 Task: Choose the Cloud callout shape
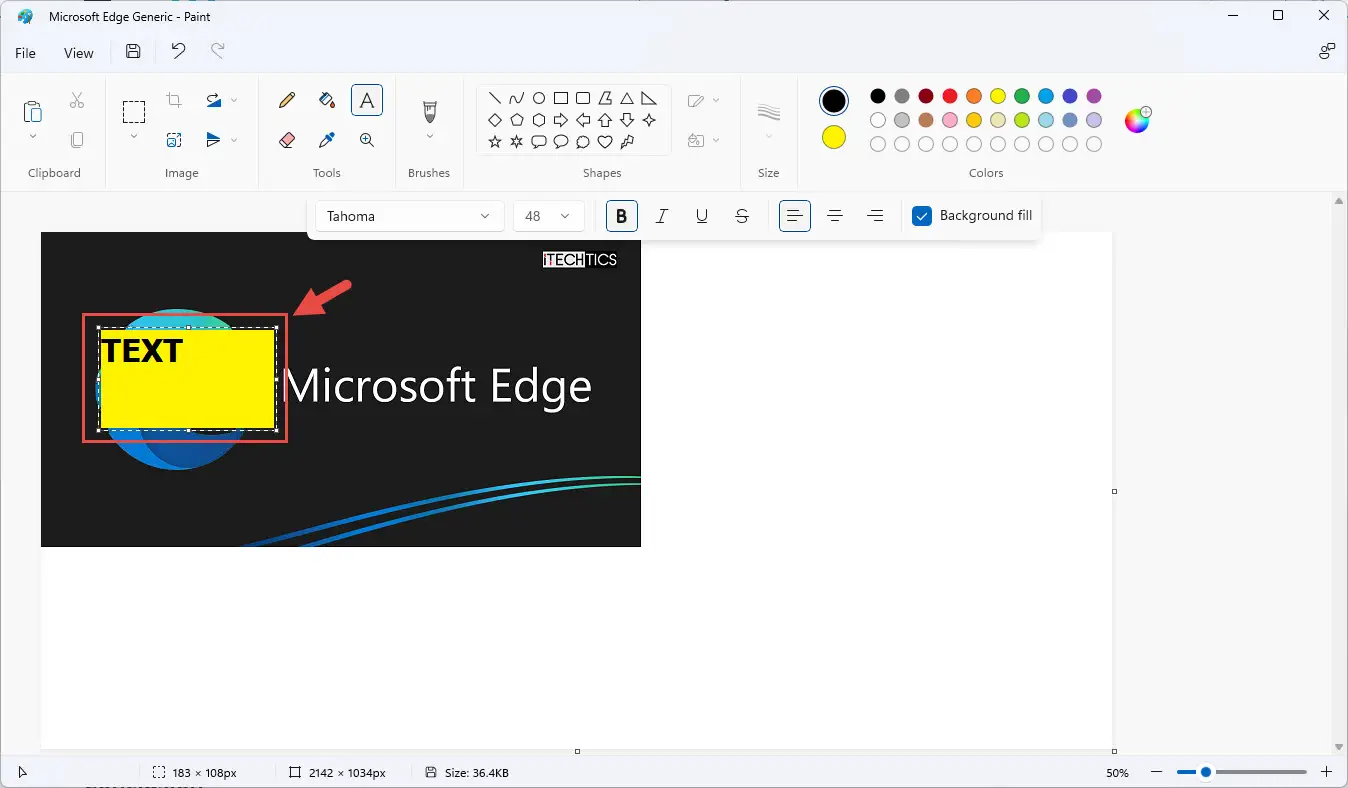(583, 142)
